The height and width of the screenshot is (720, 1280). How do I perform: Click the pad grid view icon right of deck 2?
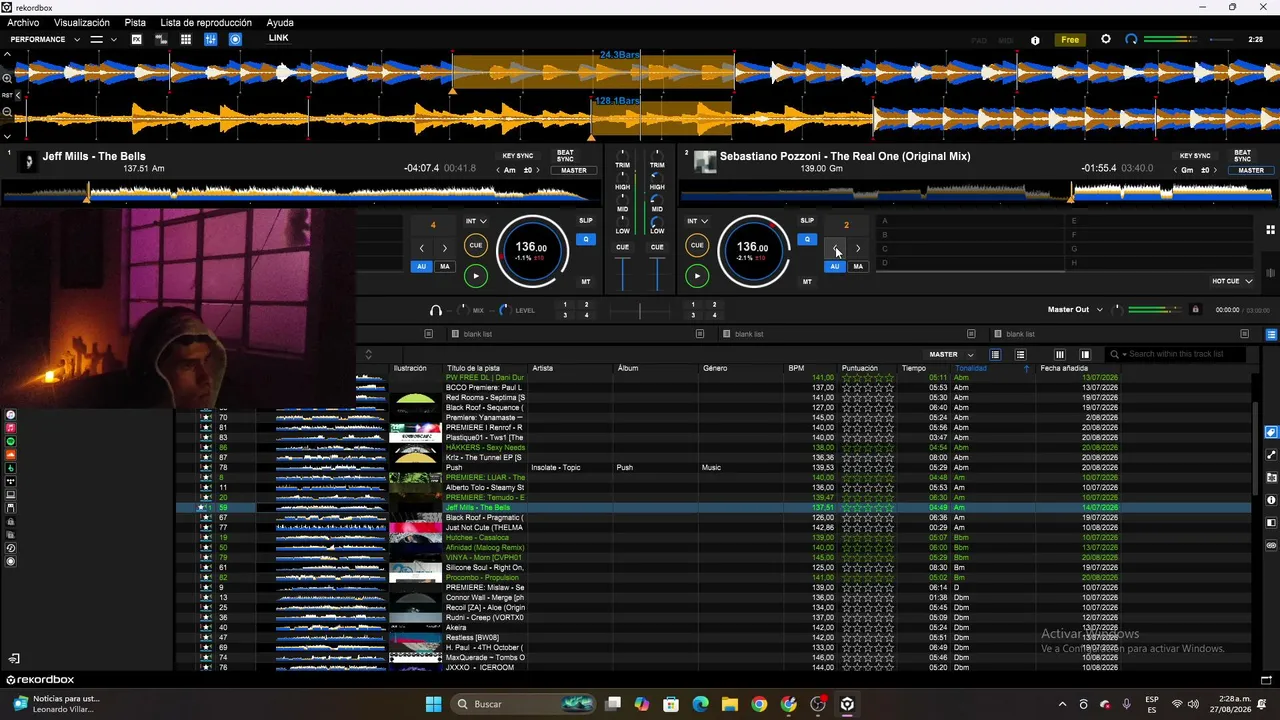point(1270,229)
